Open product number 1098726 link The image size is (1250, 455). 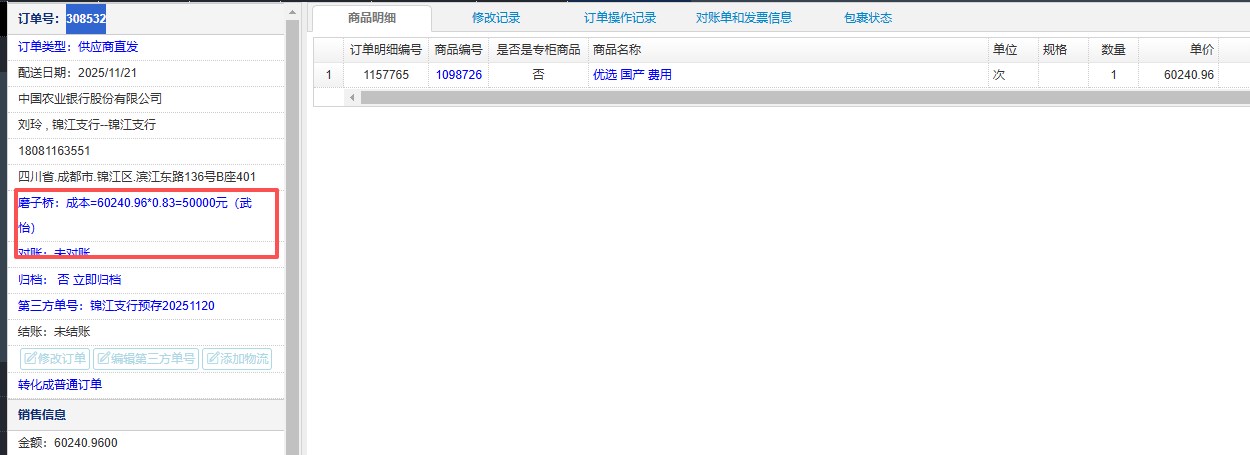click(458, 75)
